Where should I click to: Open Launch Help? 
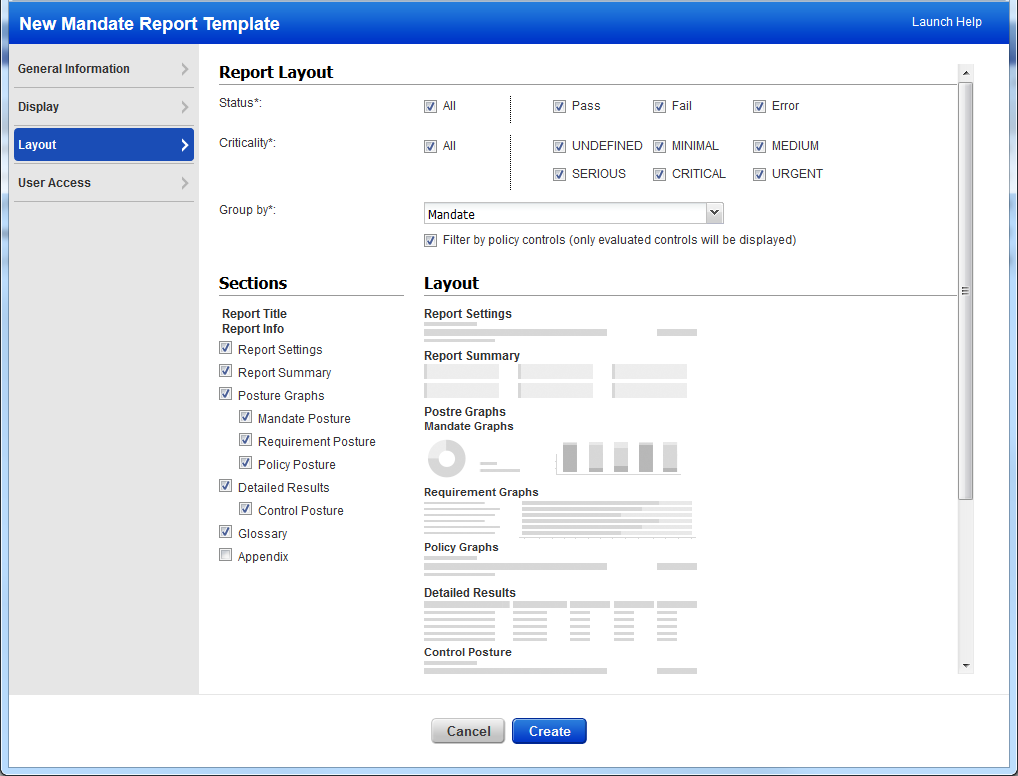946,21
